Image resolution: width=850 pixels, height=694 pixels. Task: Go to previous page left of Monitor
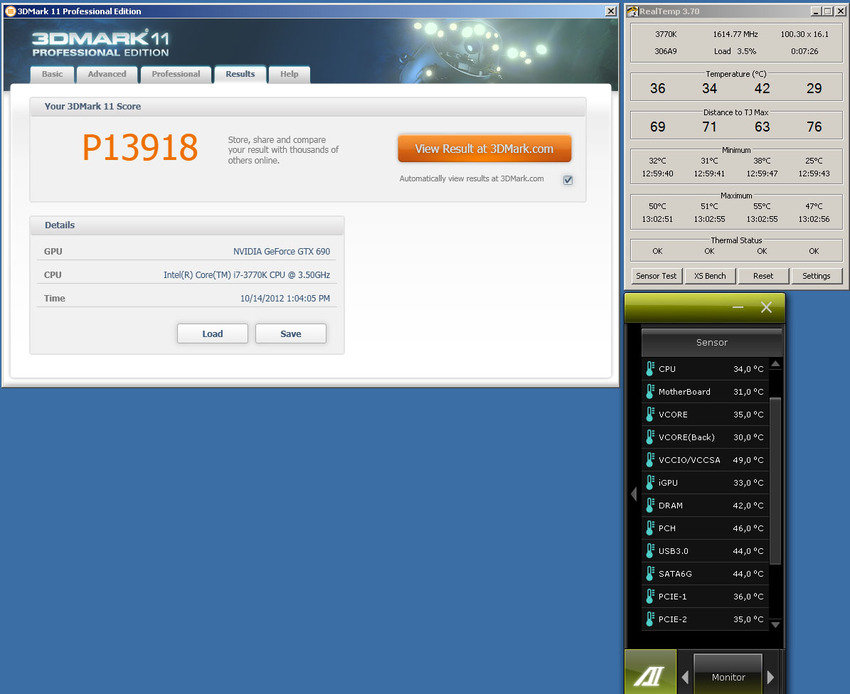pos(685,677)
